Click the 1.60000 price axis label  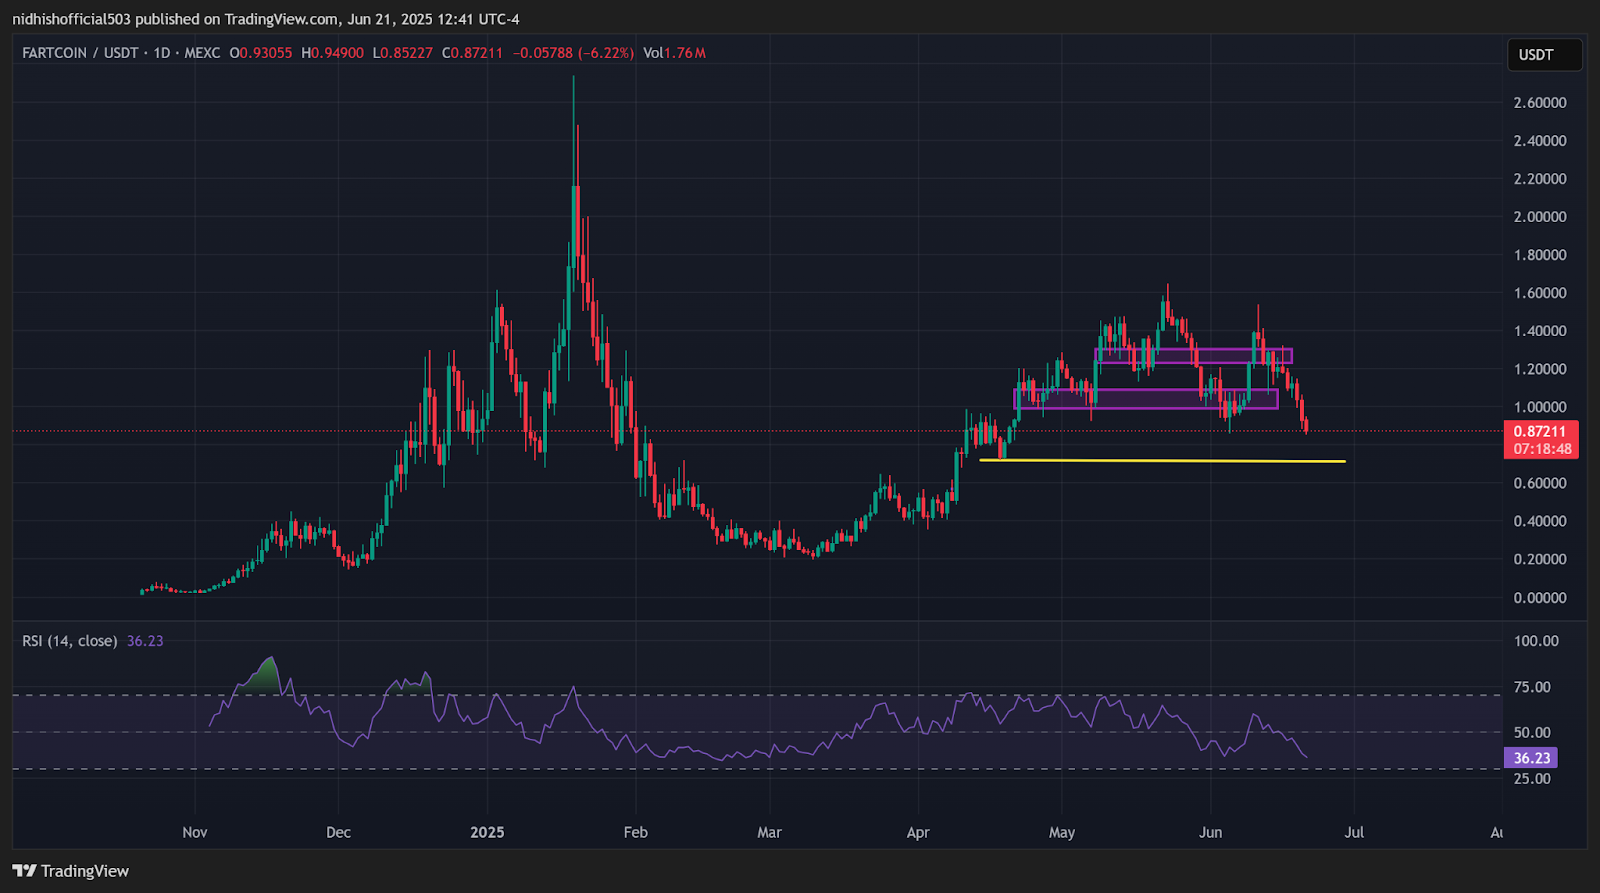(1540, 293)
